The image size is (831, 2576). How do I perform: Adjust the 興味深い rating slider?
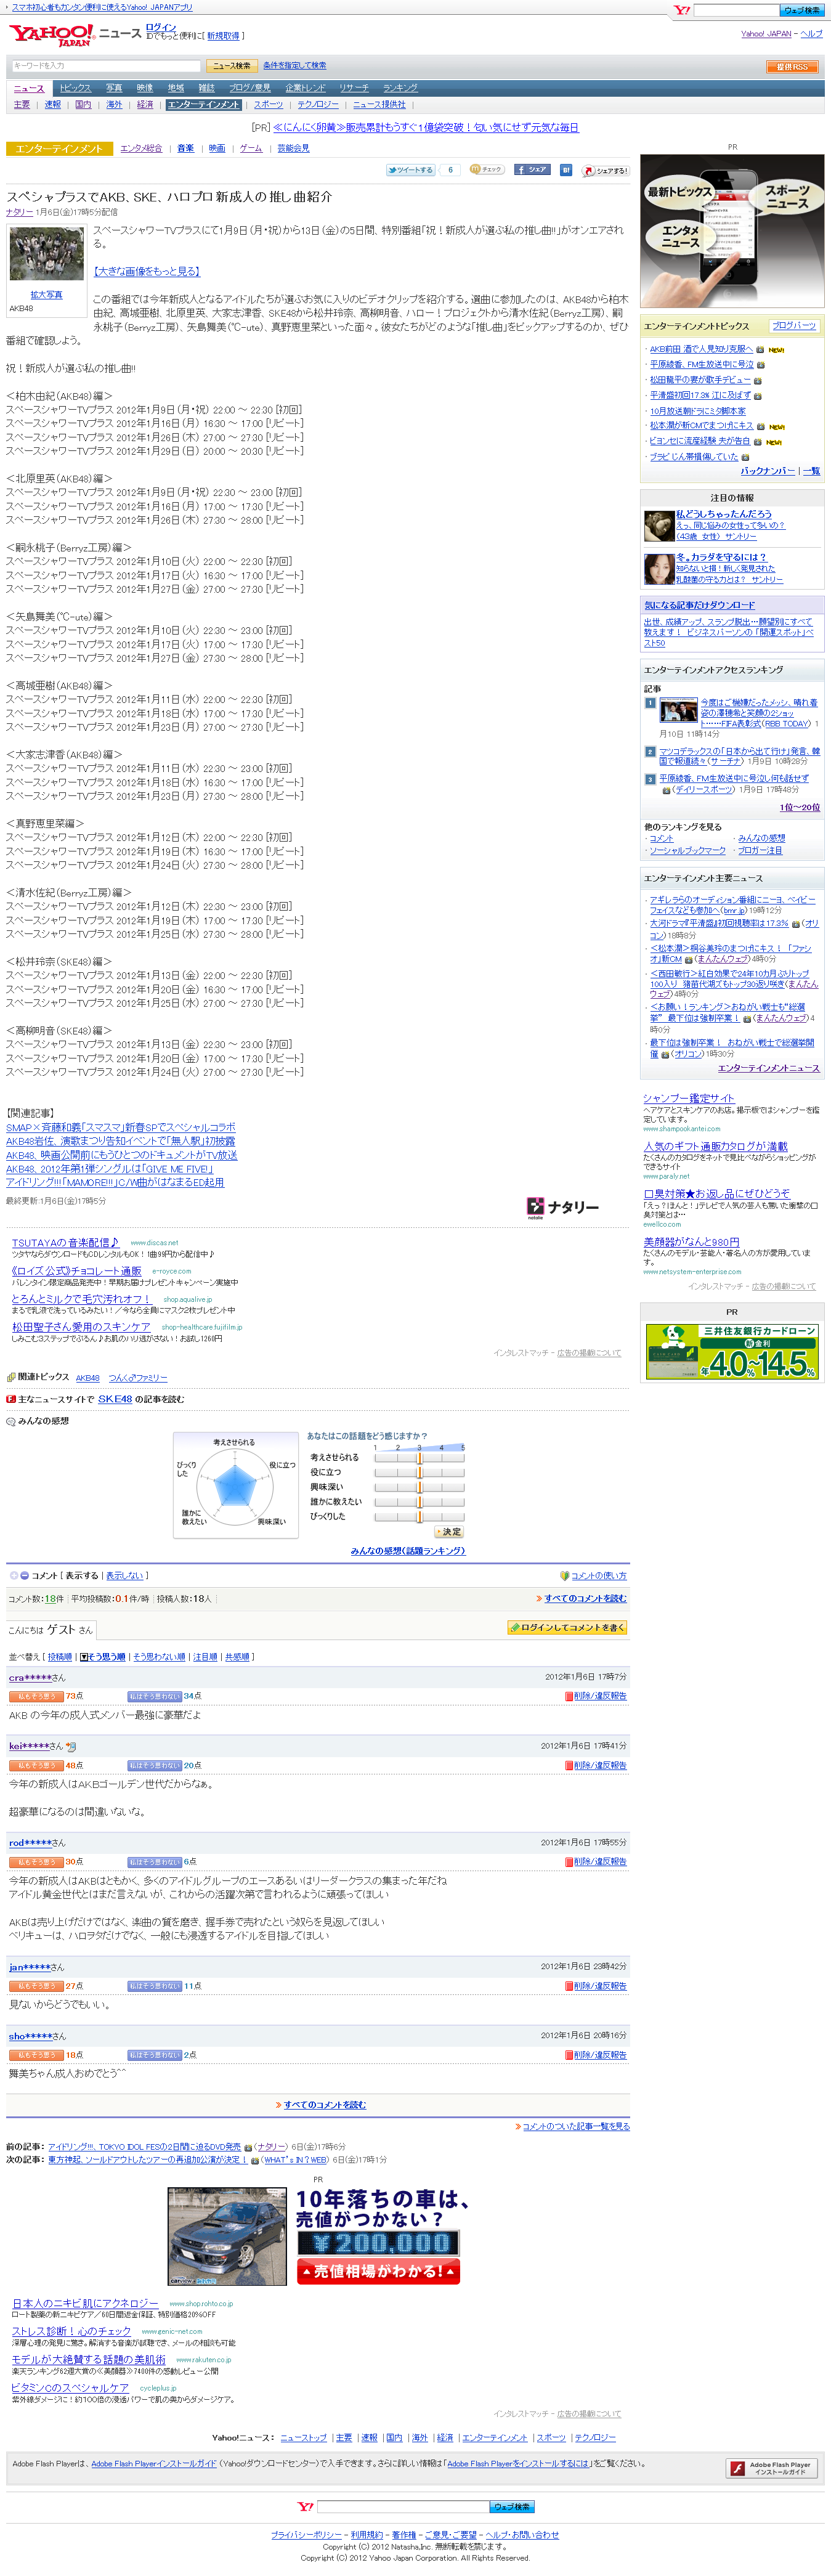click(x=419, y=1487)
